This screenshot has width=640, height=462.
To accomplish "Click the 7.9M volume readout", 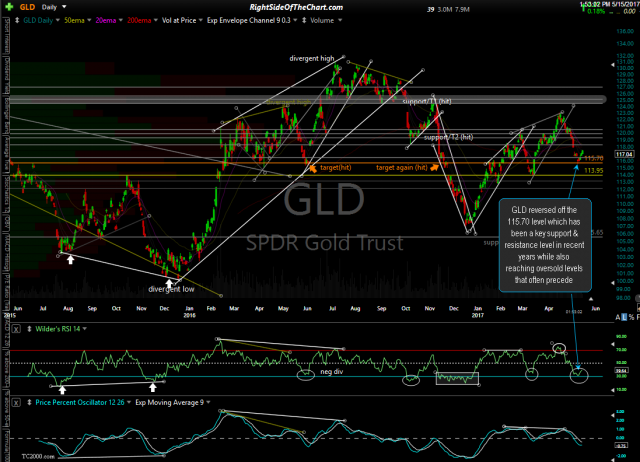I will [x=462, y=9].
